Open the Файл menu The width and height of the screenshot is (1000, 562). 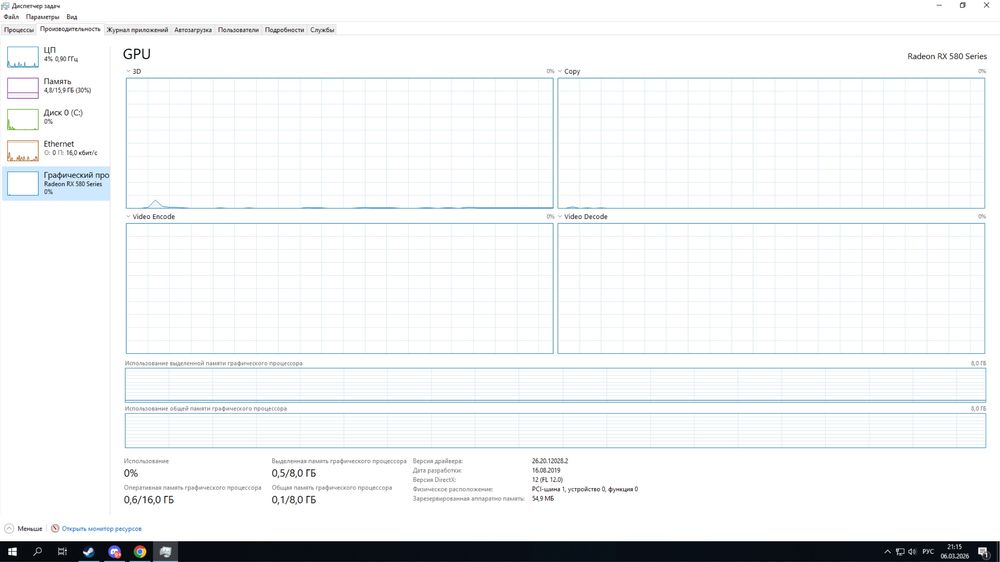(x=11, y=17)
